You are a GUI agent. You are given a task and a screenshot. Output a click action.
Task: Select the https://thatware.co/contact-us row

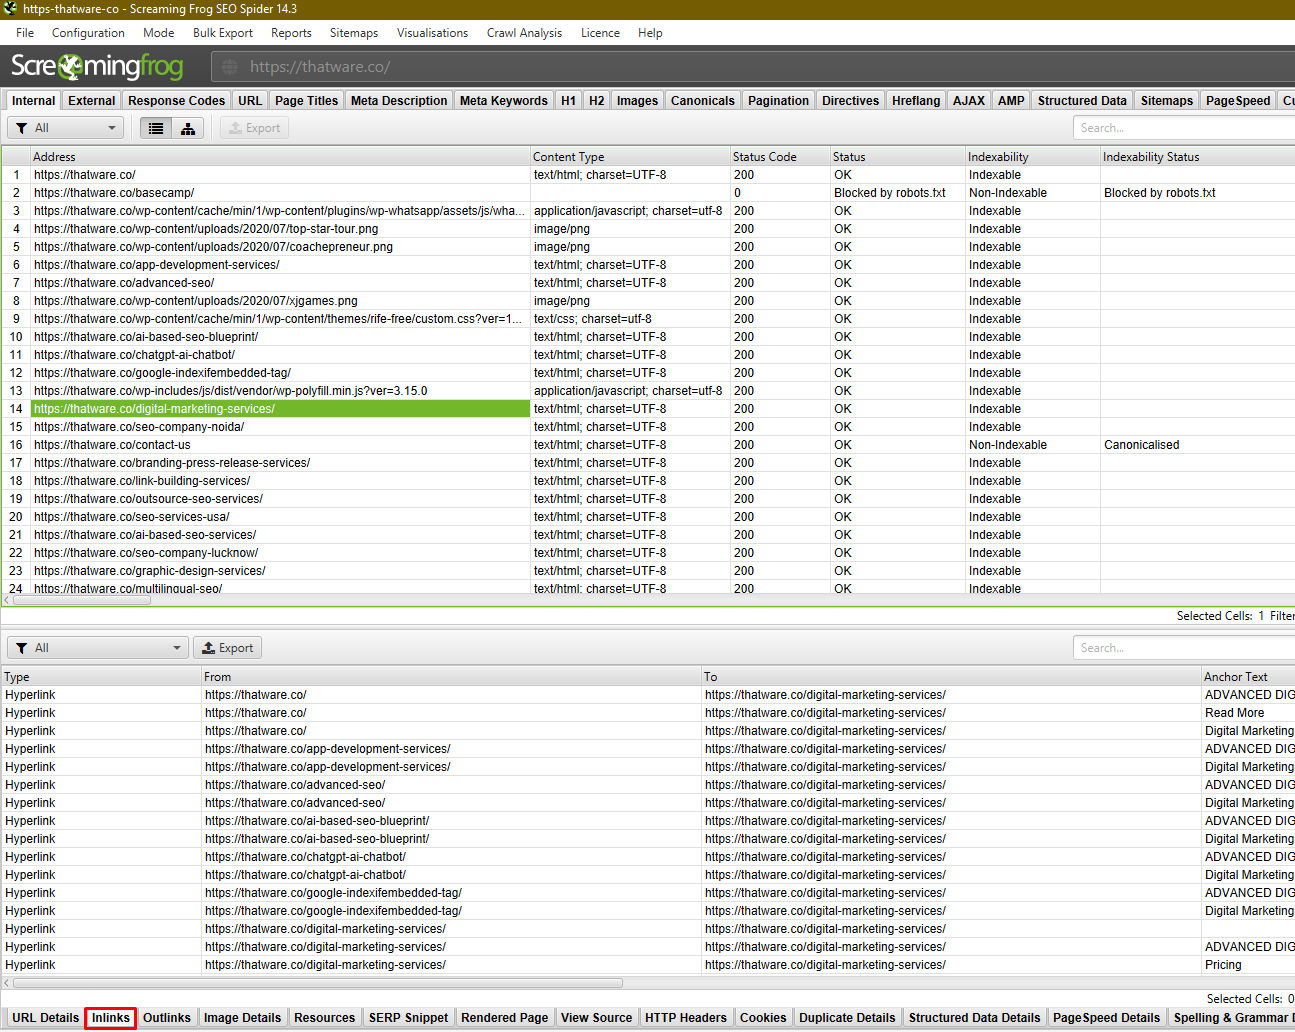pos(647,445)
